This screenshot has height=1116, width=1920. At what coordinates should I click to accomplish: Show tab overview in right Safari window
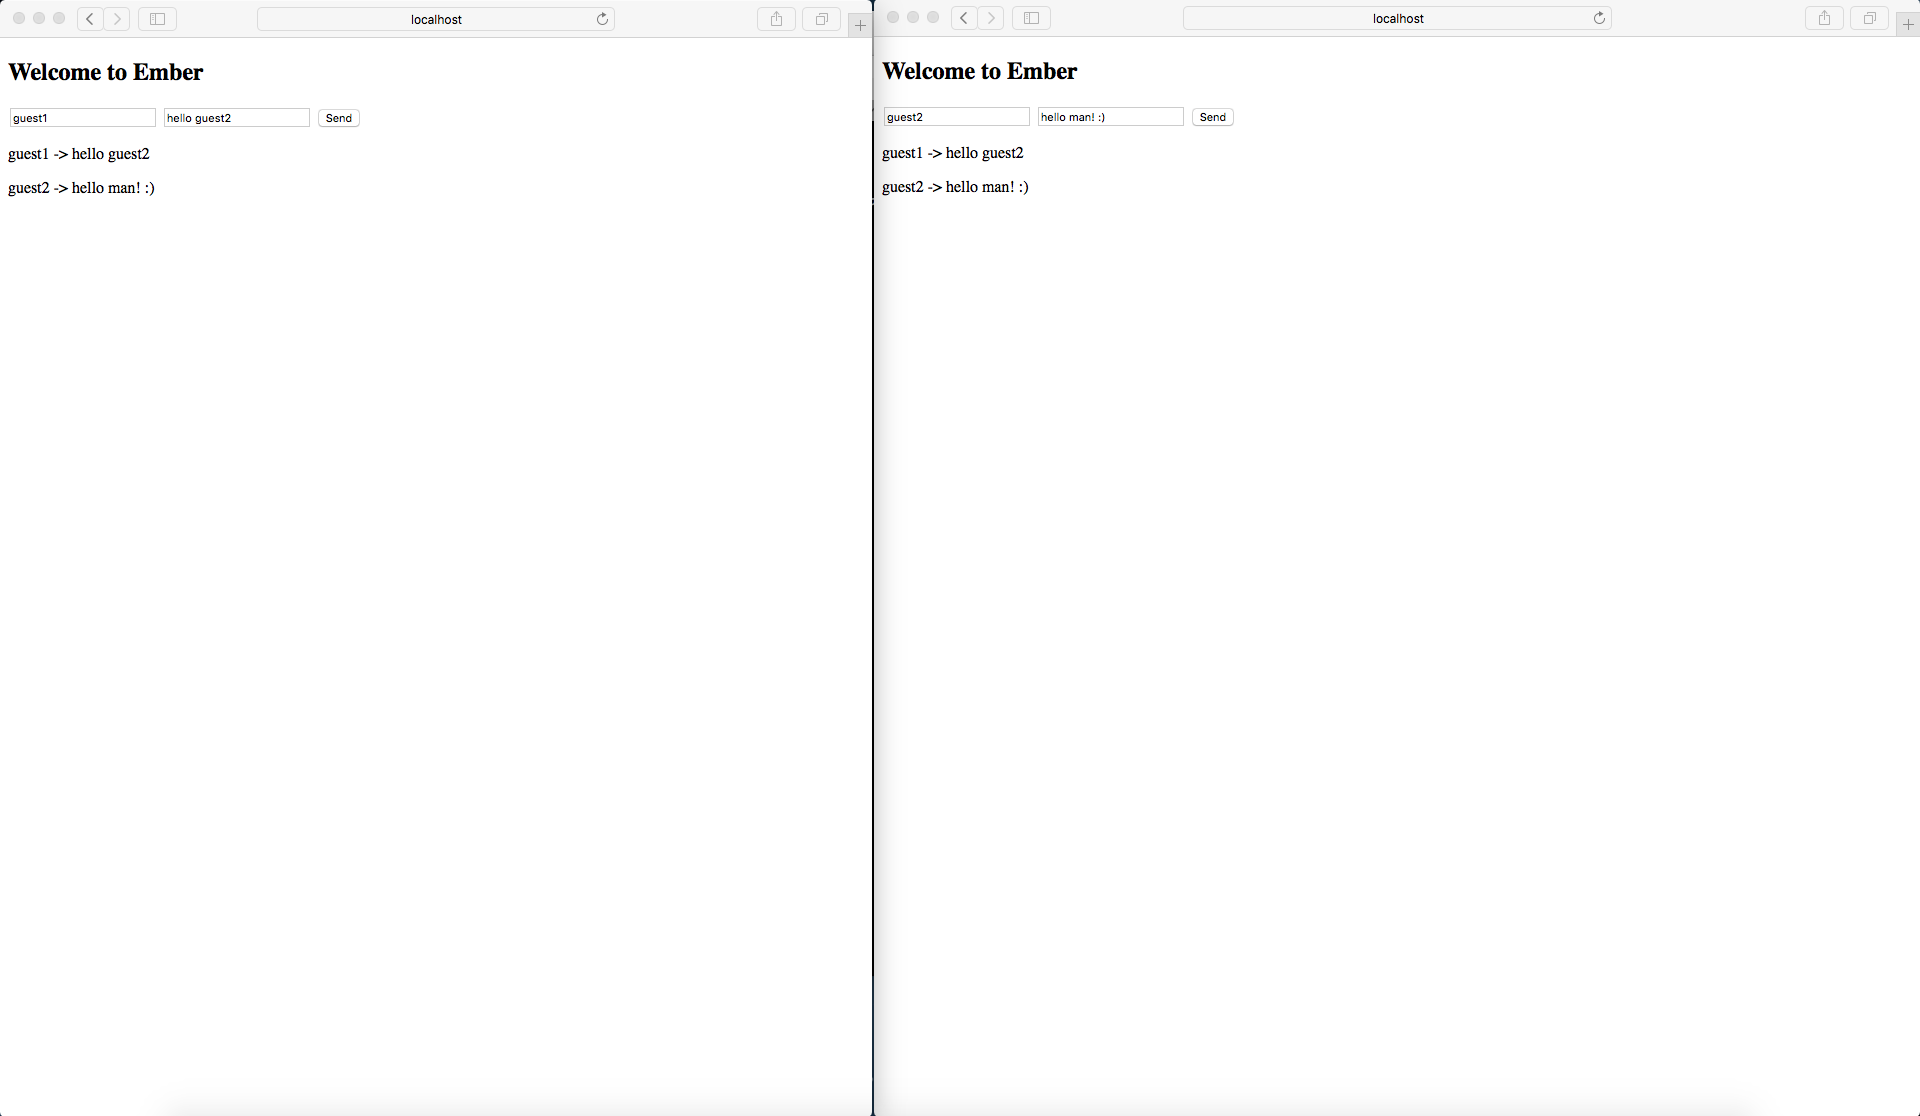[x=1869, y=18]
